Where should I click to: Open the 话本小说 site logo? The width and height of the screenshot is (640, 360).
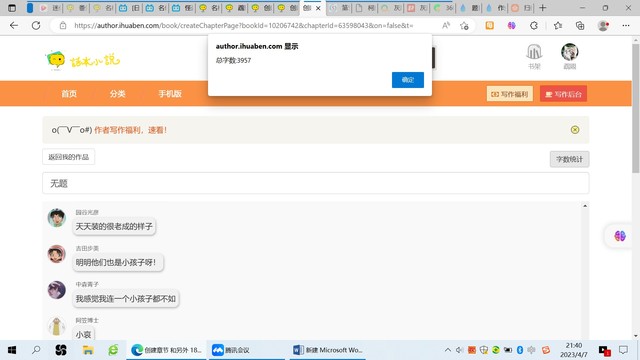[x=83, y=61]
